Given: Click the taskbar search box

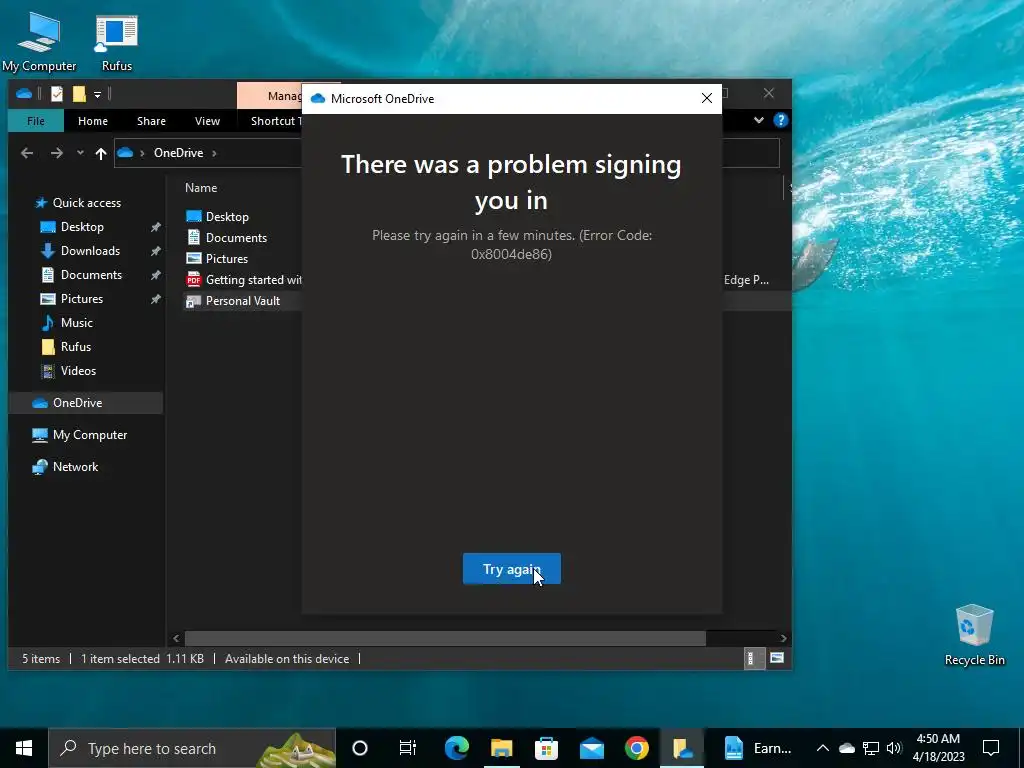Looking at the screenshot, I should 192,748.
